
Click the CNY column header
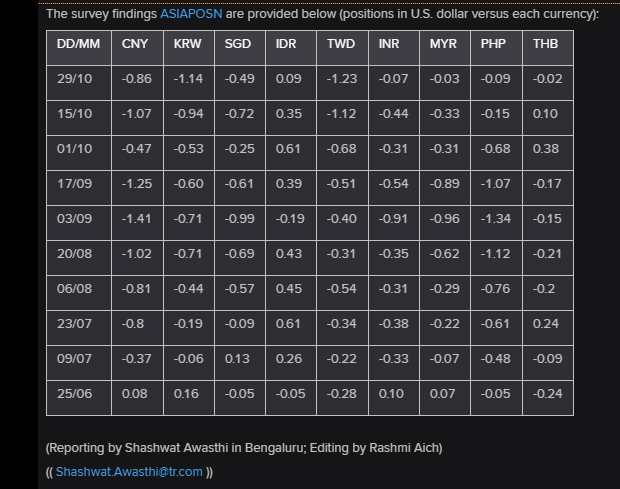click(136, 45)
